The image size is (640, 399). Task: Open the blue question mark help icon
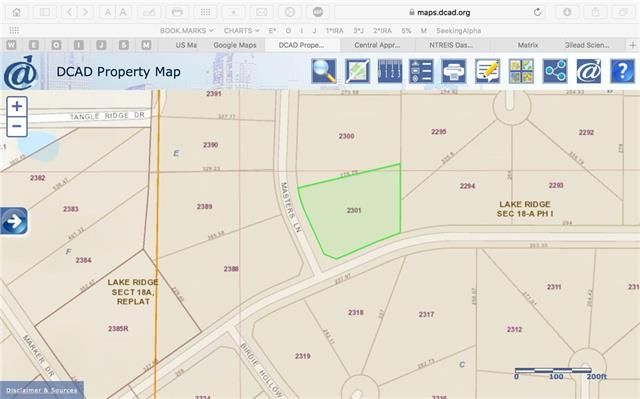tap(622, 71)
